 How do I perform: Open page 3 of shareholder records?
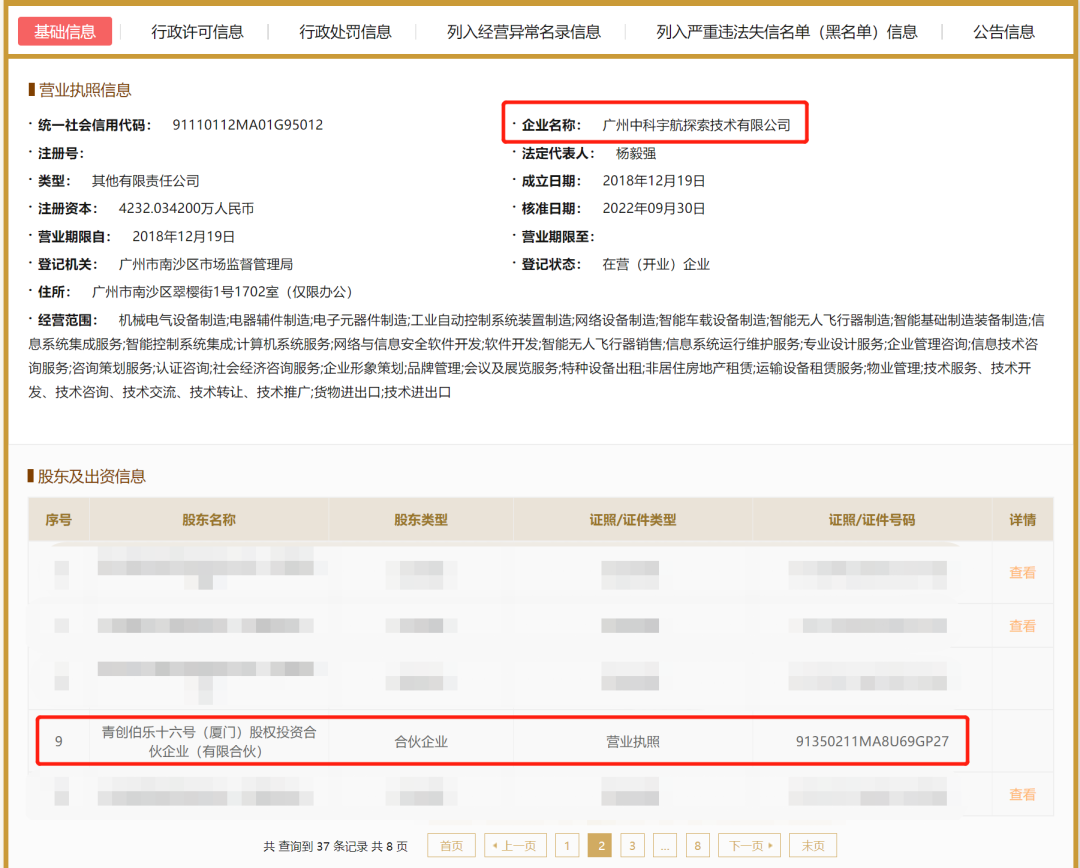tap(632, 845)
